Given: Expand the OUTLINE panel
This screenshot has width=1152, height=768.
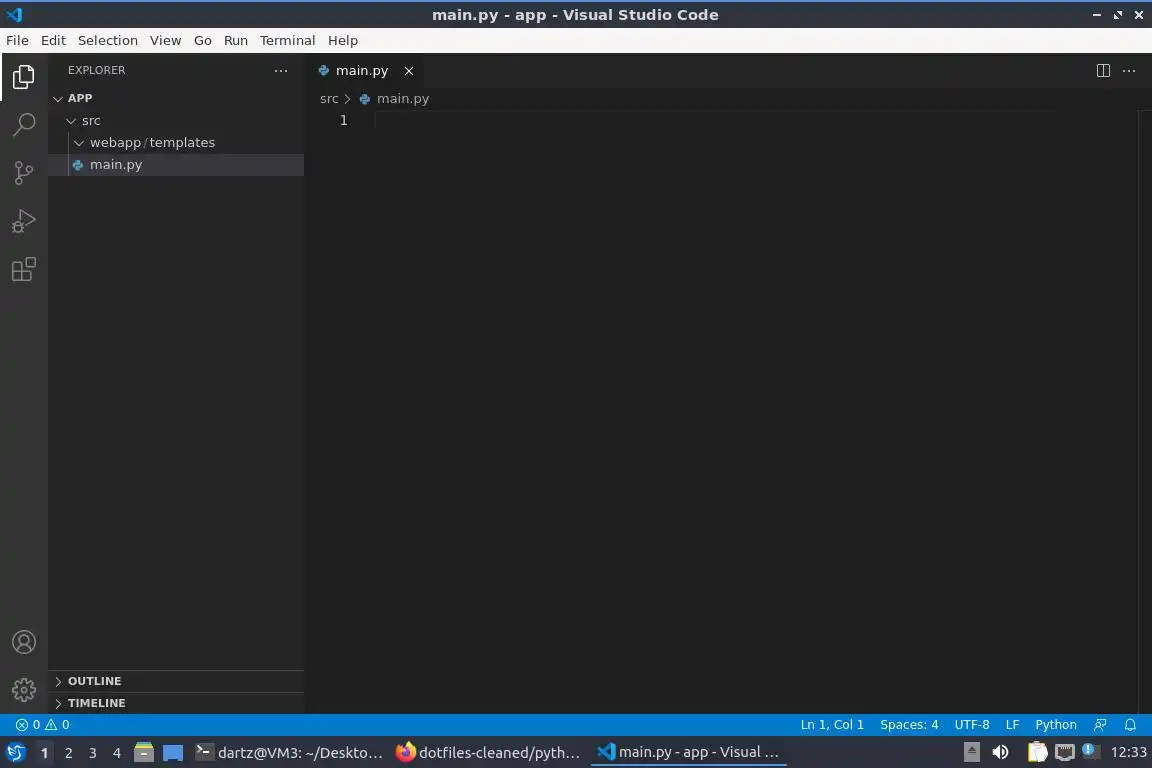Looking at the screenshot, I should pos(176,681).
